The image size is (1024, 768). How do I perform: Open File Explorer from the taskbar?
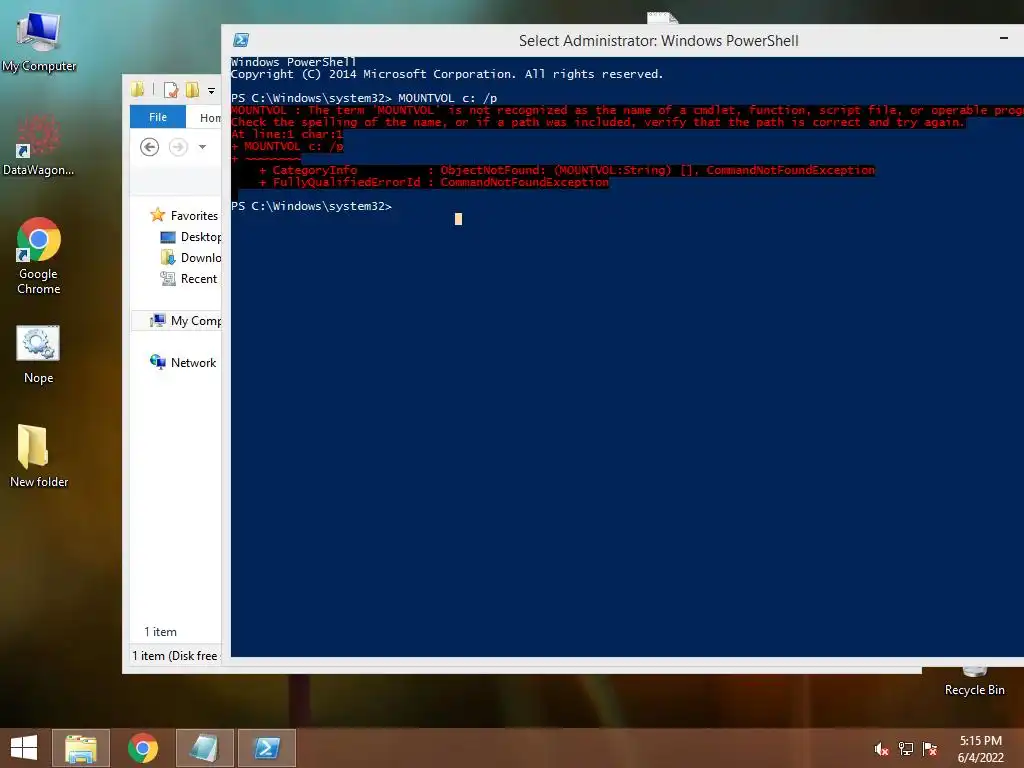point(81,748)
